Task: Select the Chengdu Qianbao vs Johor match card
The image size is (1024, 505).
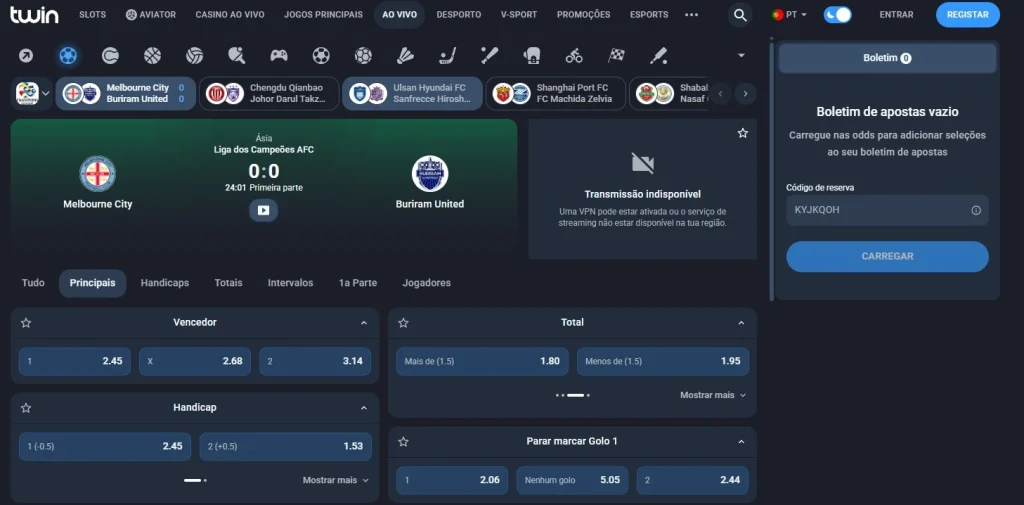Action: tap(269, 93)
